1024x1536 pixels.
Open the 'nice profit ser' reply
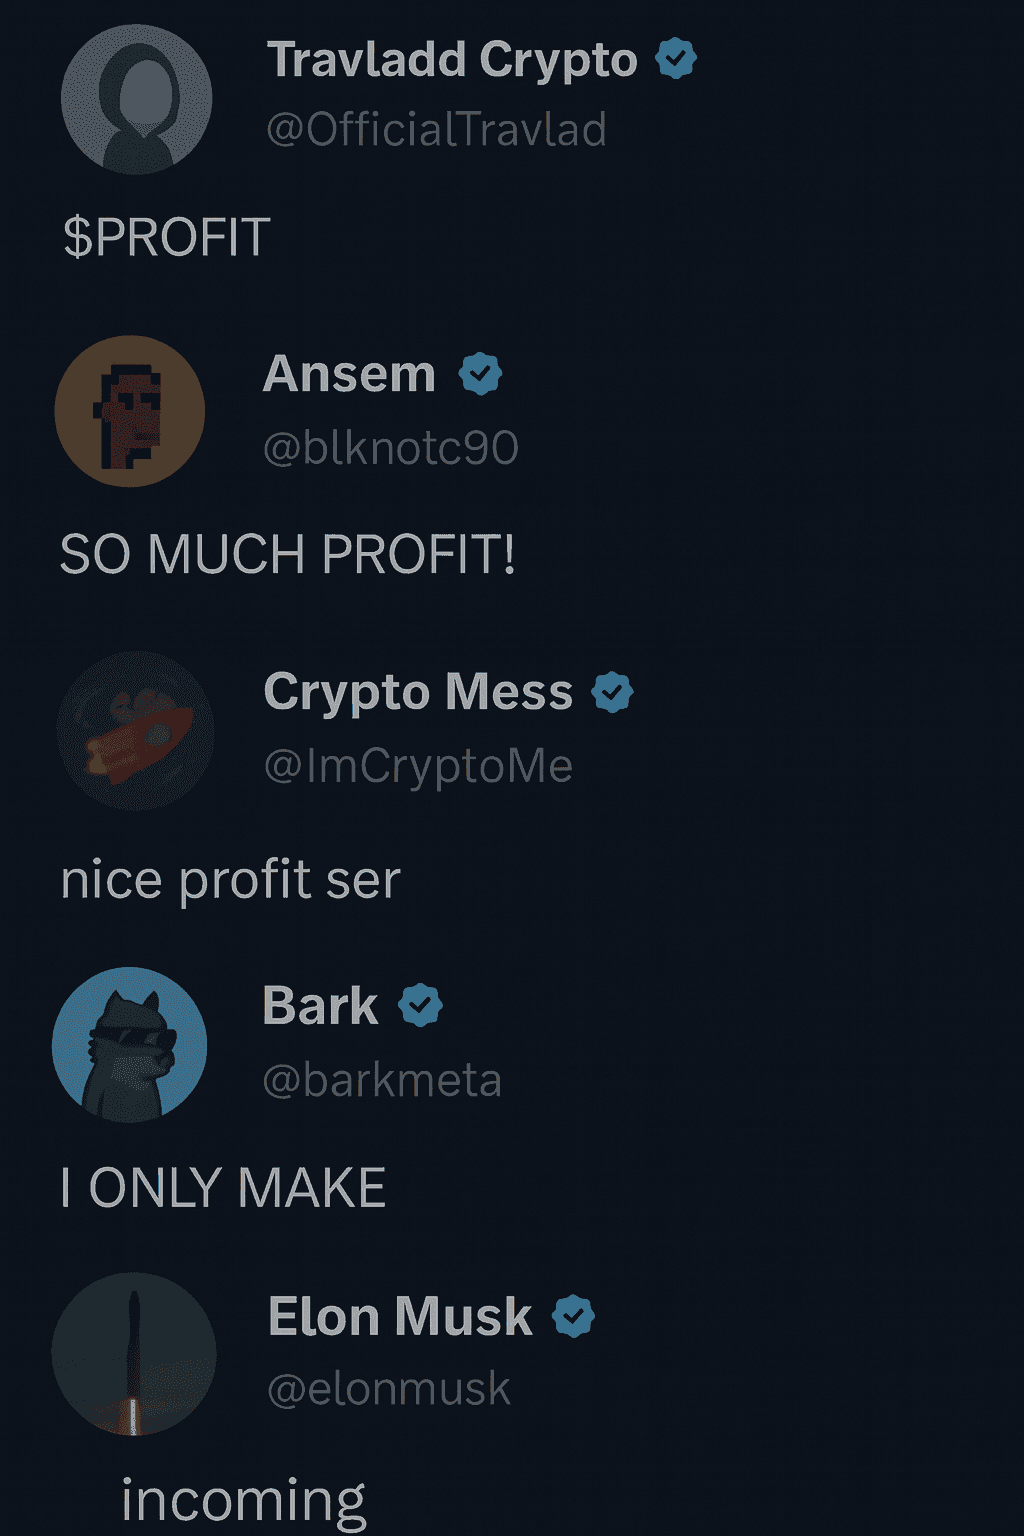230,880
